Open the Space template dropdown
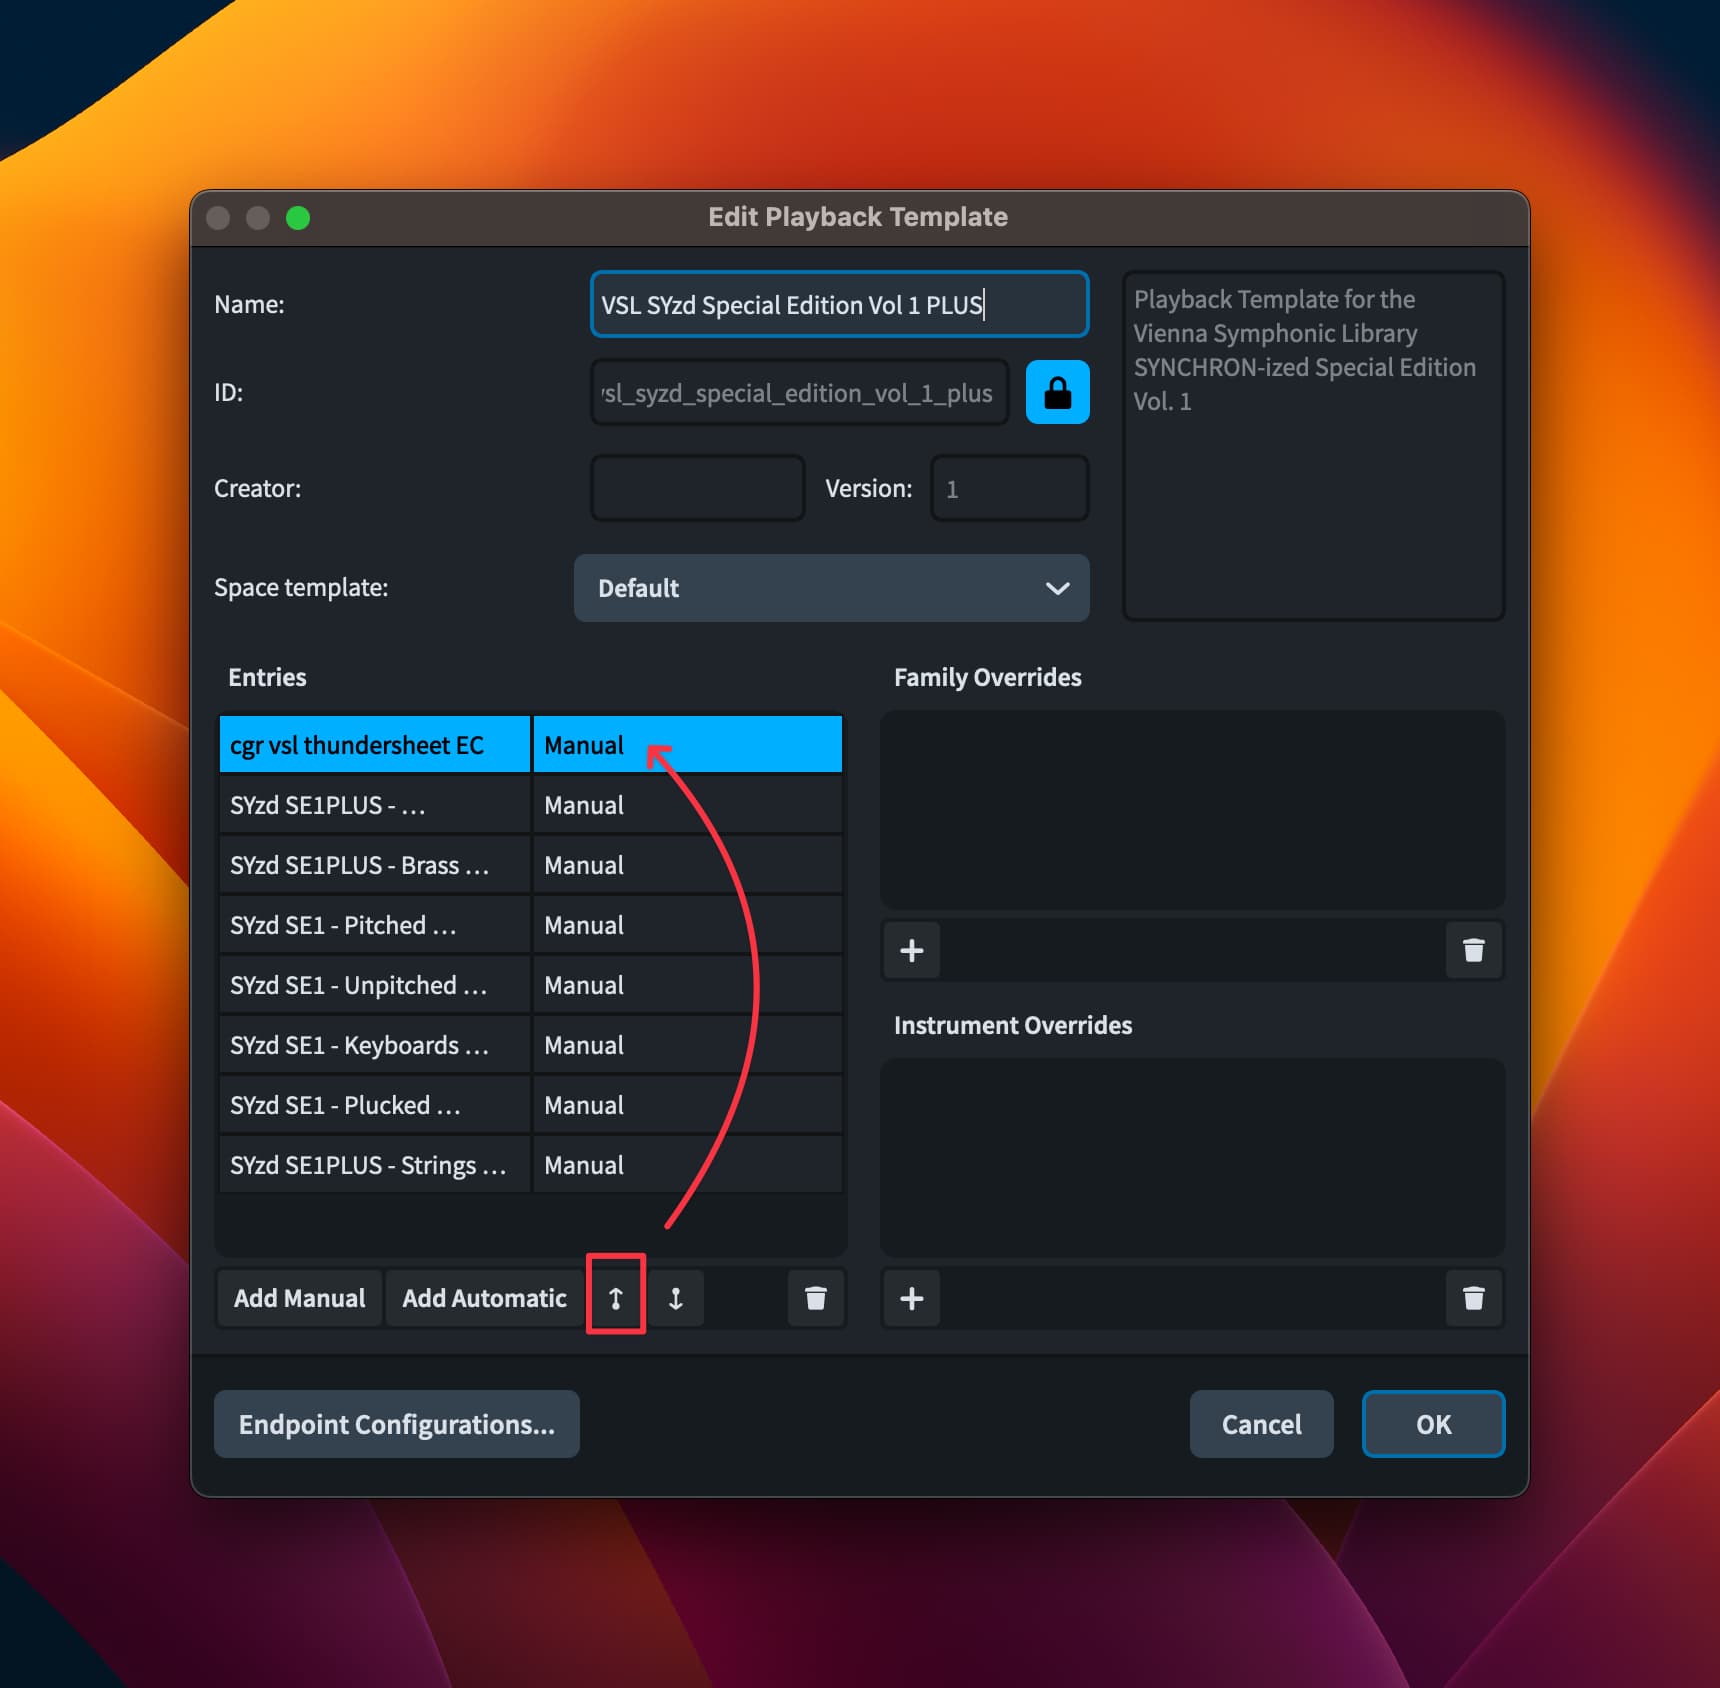This screenshot has width=1720, height=1688. [x=831, y=588]
